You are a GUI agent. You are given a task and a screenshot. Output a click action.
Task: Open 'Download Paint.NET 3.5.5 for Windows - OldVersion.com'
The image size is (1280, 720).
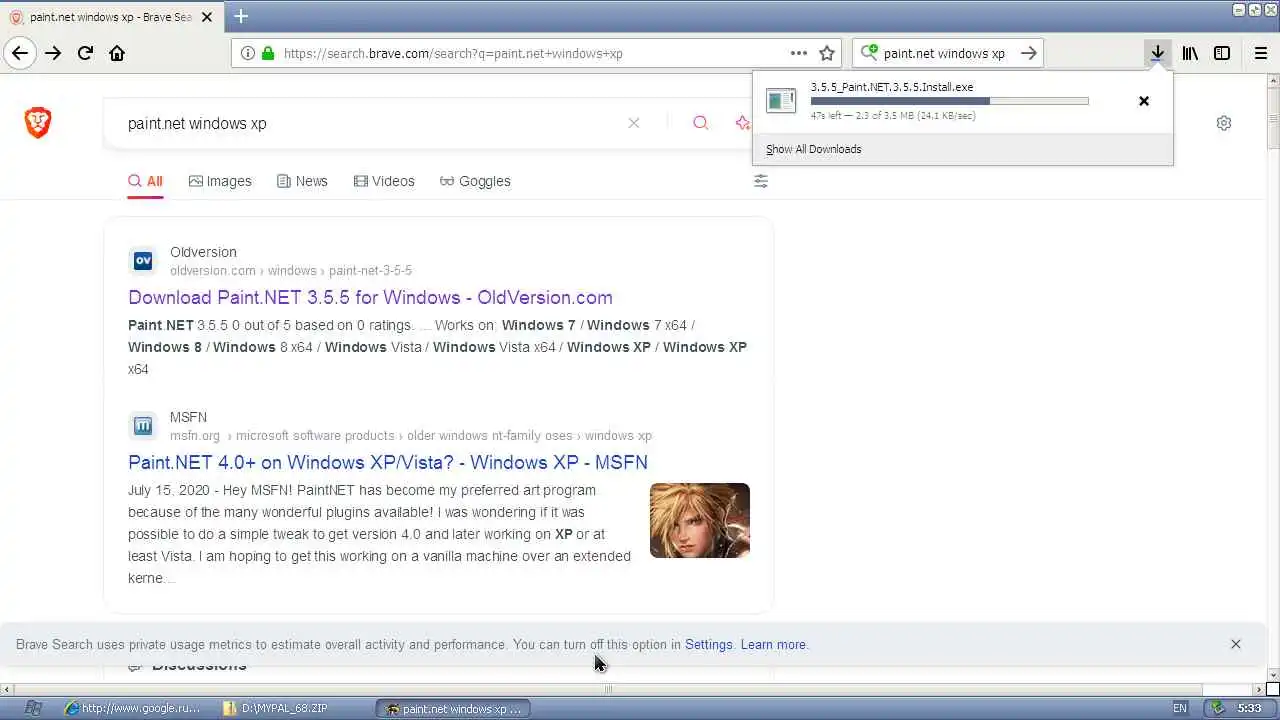pyautogui.click(x=370, y=297)
